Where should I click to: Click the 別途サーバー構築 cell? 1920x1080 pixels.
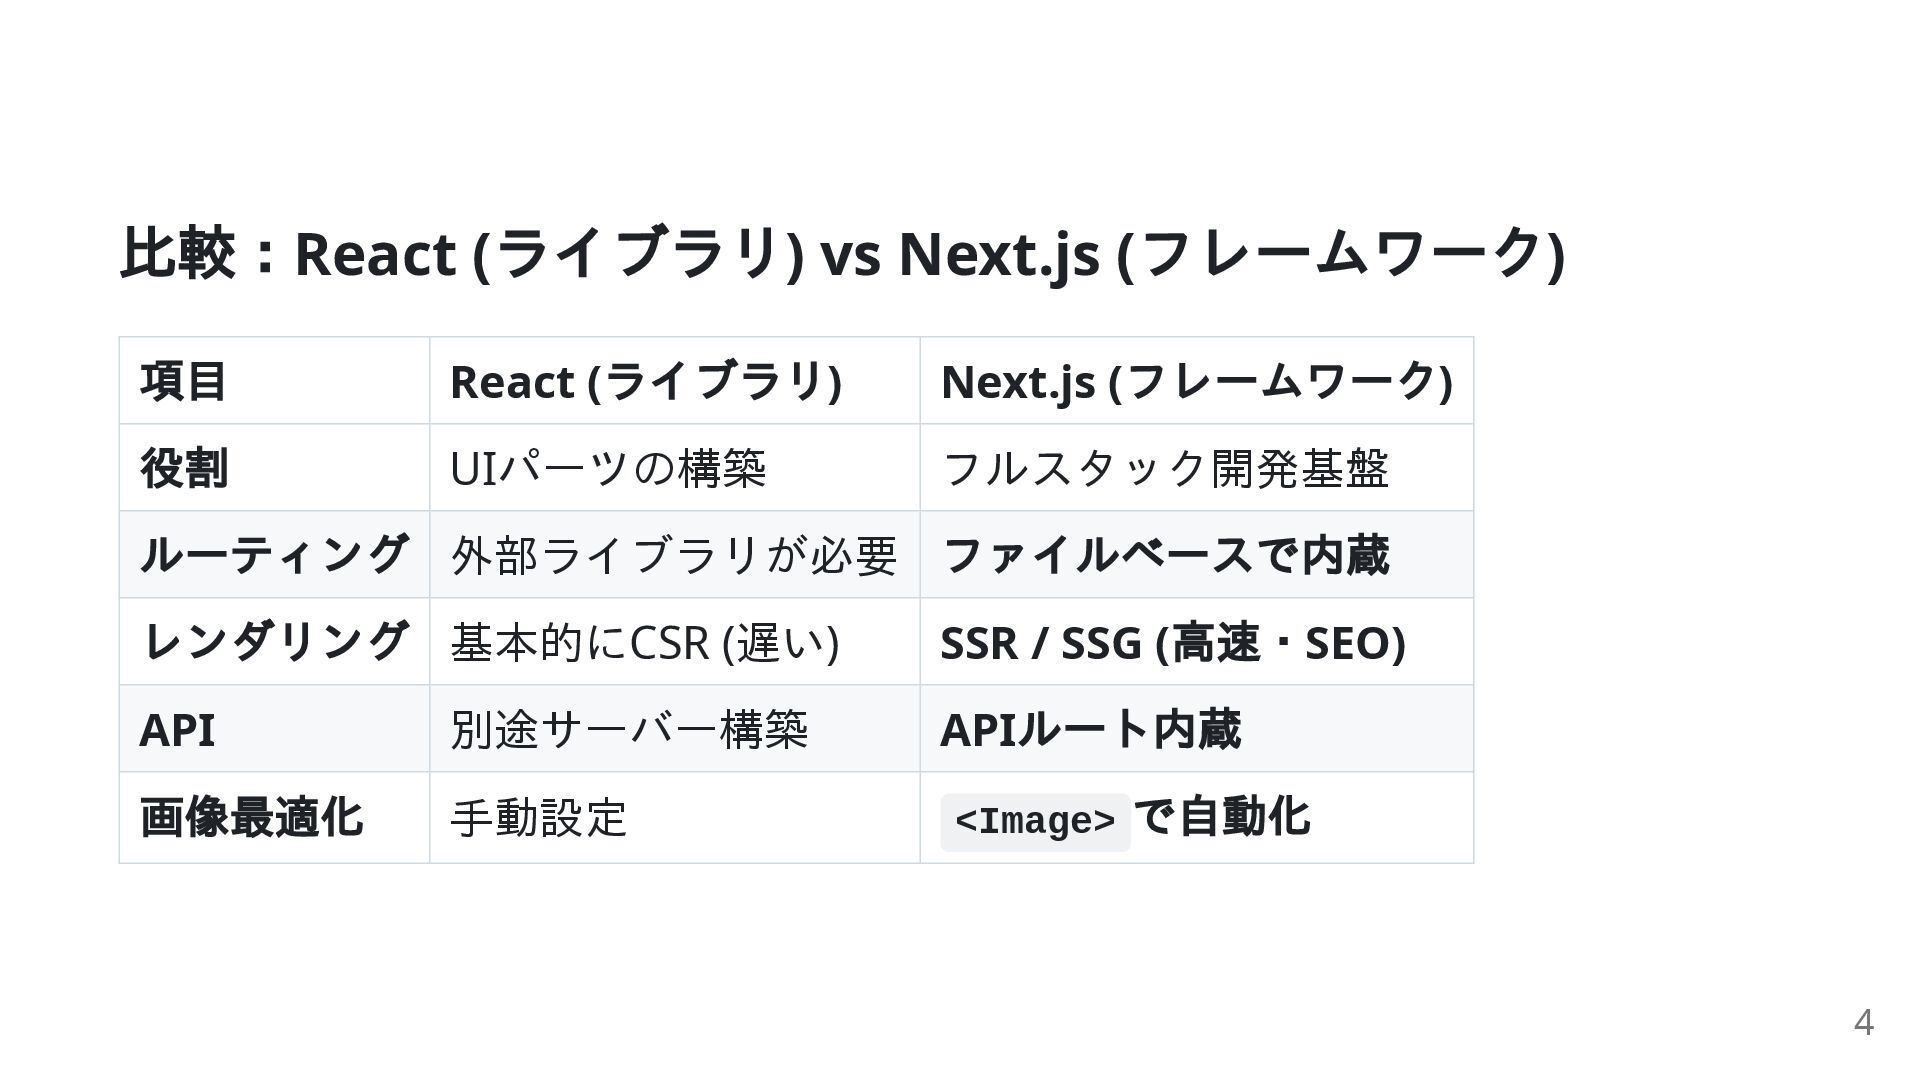pos(629,729)
